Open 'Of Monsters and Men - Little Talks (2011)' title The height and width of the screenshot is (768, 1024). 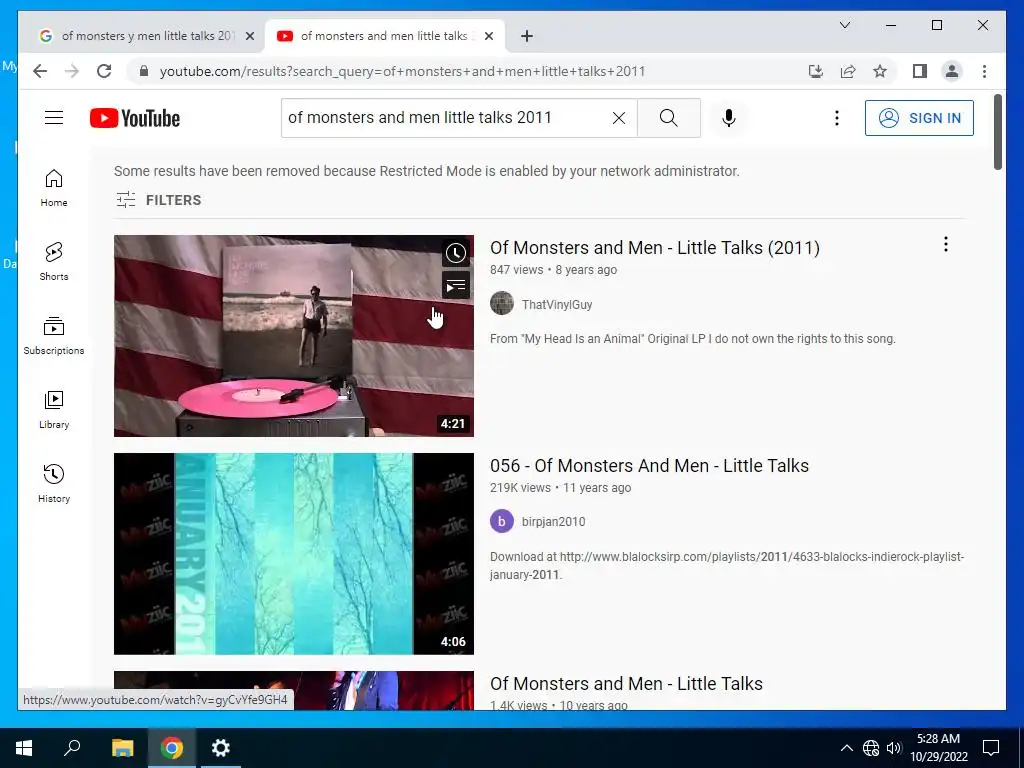coord(655,248)
